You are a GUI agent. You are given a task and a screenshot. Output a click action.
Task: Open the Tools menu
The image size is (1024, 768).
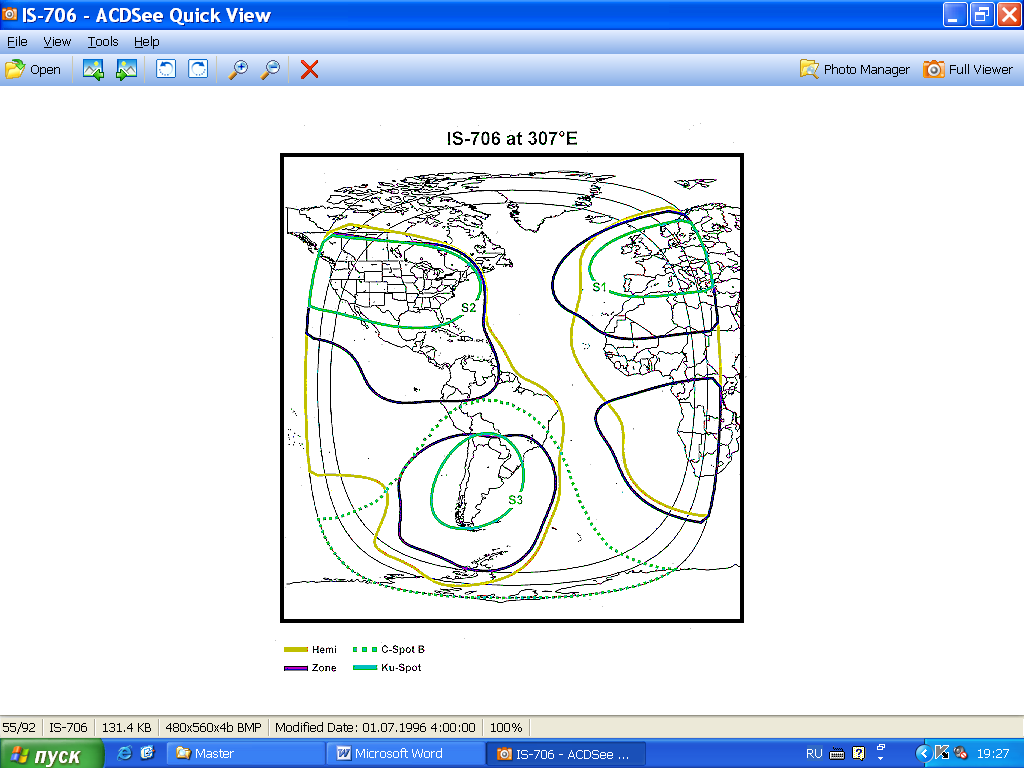[x=103, y=42]
